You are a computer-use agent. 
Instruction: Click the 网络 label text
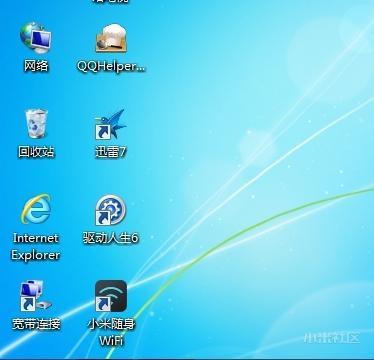tap(36, 66)
